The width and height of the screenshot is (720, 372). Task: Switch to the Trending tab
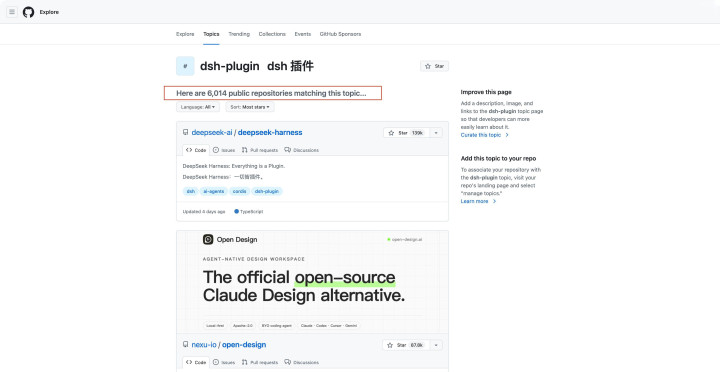(239, 34)
